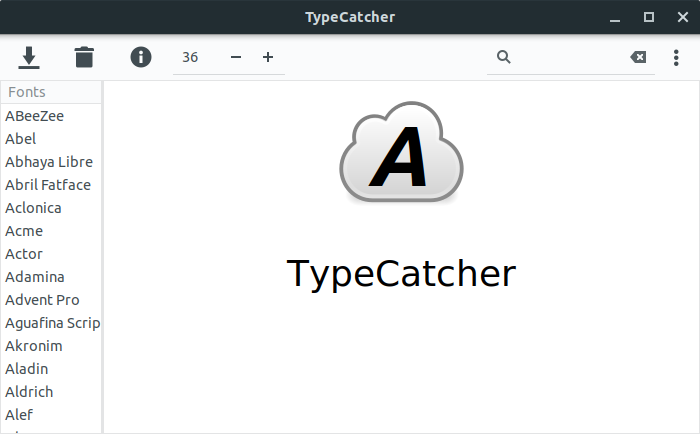Pick Adamina in the font list
Screen dimensions: 700x434
click(51, 277)
